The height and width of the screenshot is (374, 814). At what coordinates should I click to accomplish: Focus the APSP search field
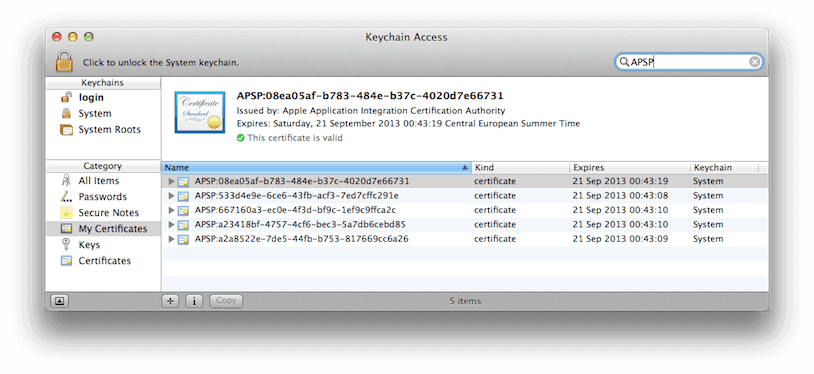[688, 62]
